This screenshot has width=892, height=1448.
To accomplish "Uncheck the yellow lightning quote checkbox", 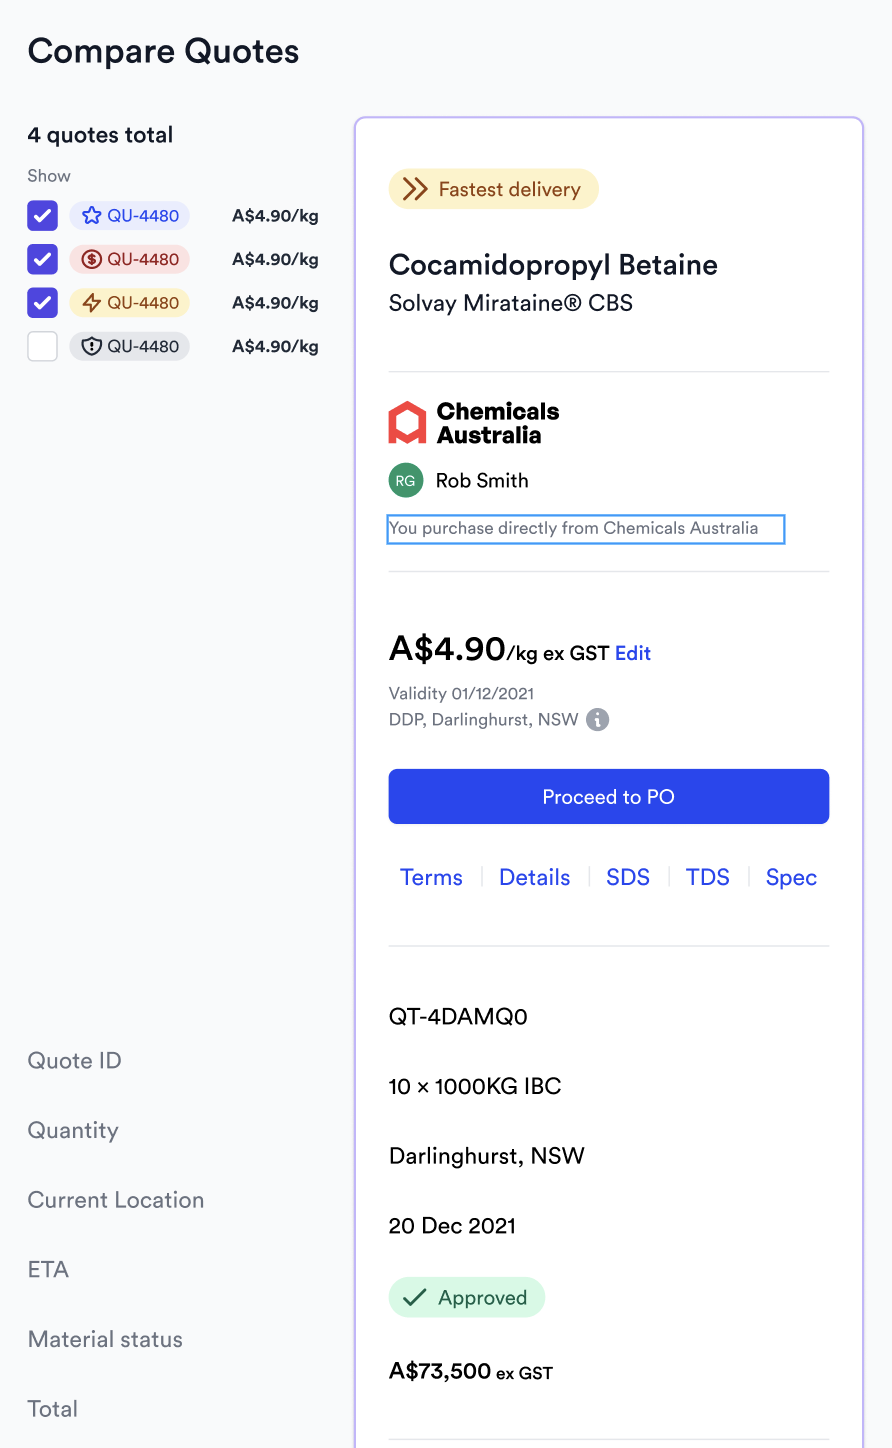I will click(43, 302).
